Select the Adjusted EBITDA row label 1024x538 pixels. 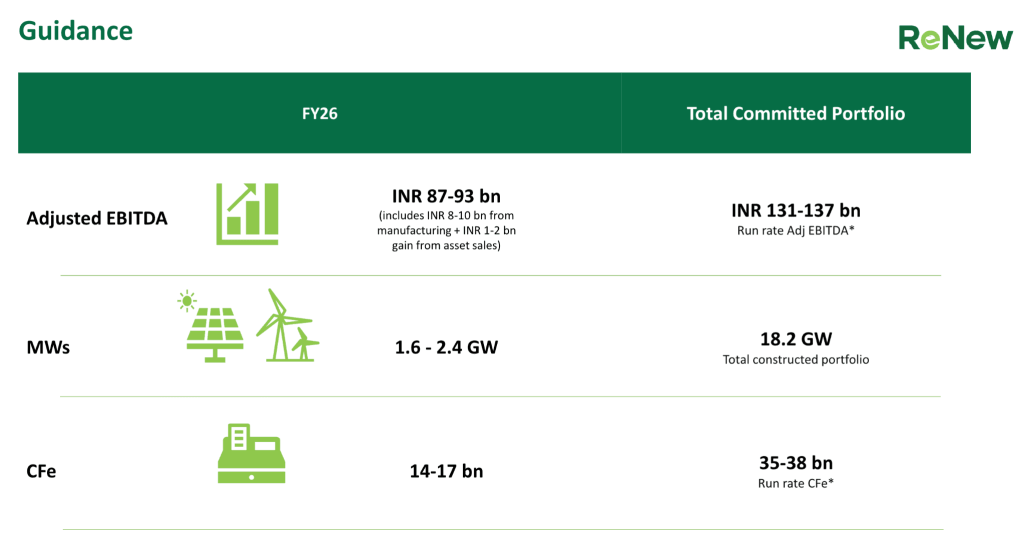(x=97, y=218)
